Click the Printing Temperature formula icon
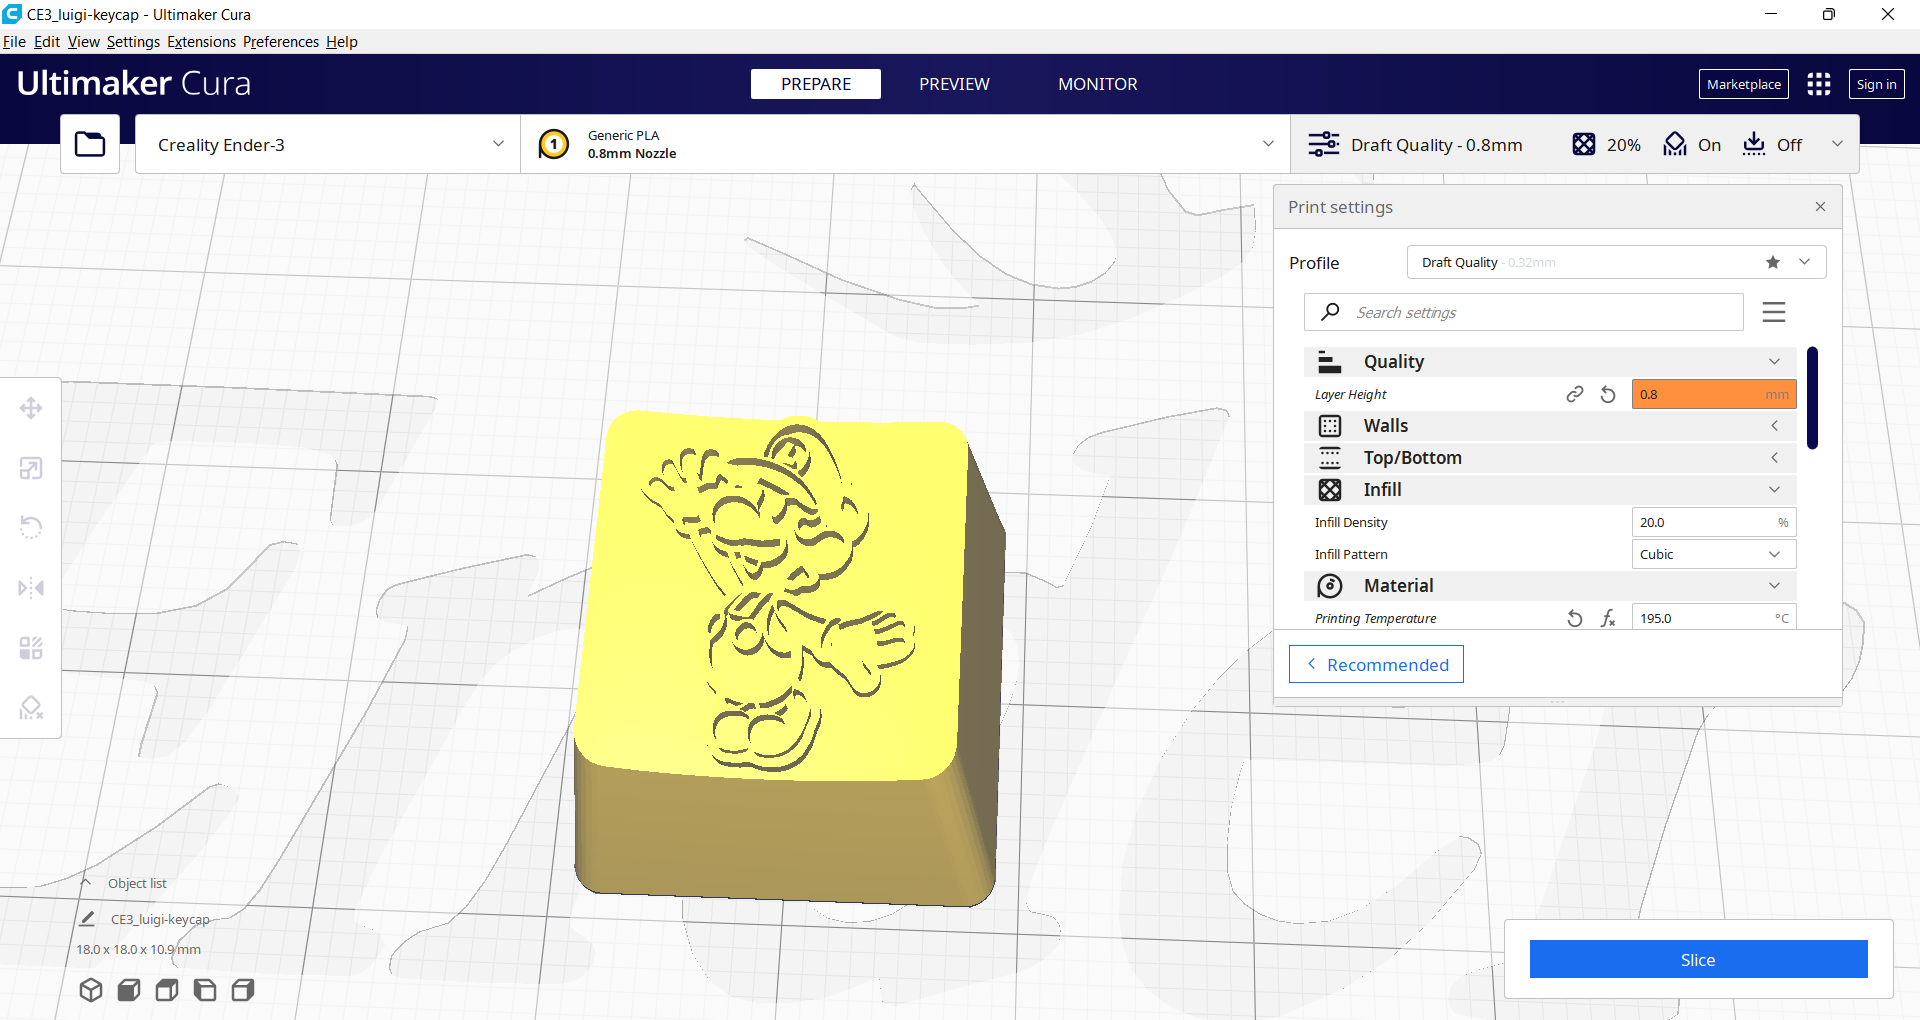Image resolution: width=1920 pixels, height=1020 pixels. tap(1608, 619)
